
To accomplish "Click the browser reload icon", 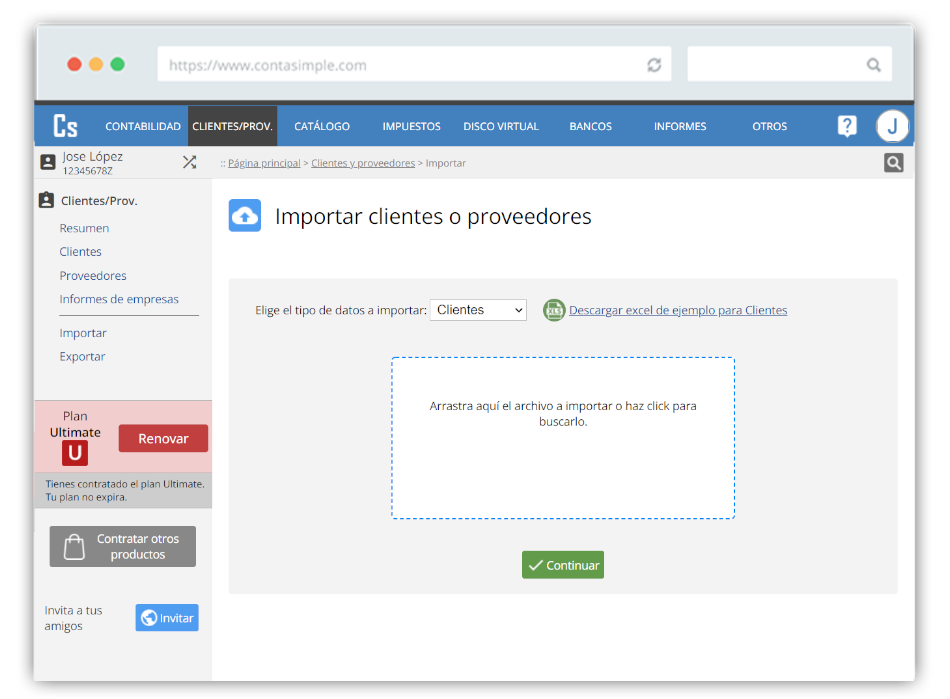I will click(x=654, y=65).
